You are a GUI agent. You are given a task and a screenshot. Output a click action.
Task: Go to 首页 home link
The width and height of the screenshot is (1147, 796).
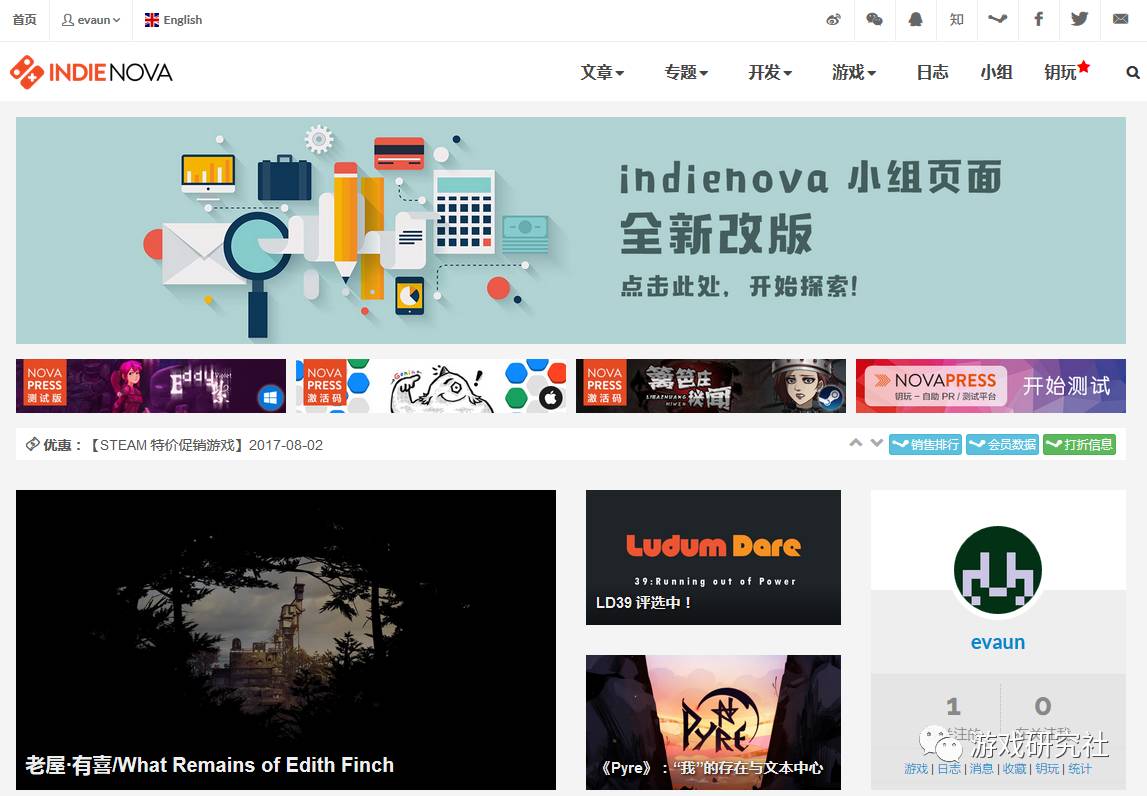click(x=25, y=20)
